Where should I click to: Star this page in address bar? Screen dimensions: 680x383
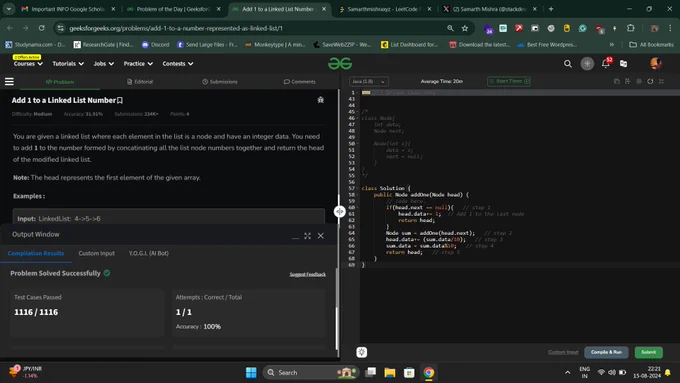pyautogui.click(x=464, y=28)
